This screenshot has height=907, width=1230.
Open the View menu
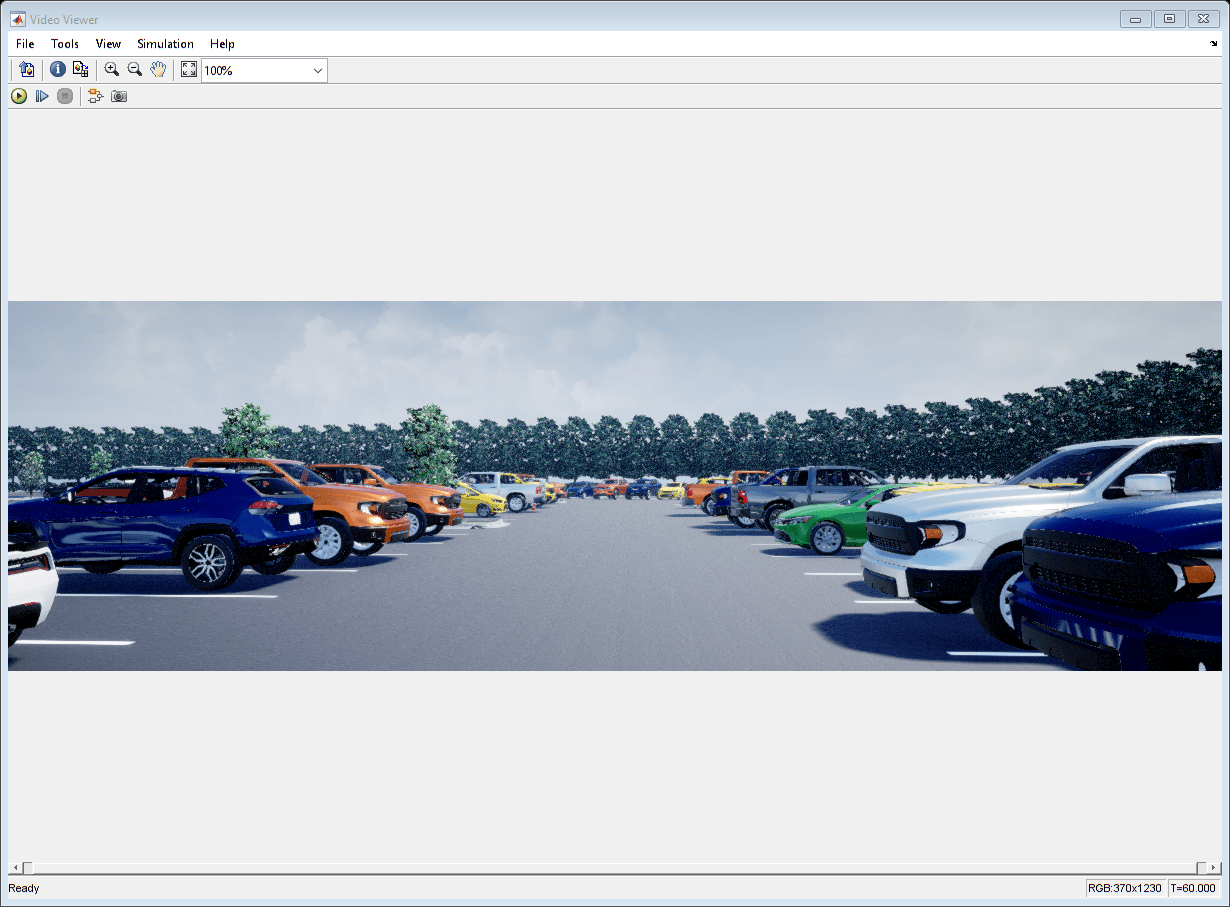pos(108,44)
